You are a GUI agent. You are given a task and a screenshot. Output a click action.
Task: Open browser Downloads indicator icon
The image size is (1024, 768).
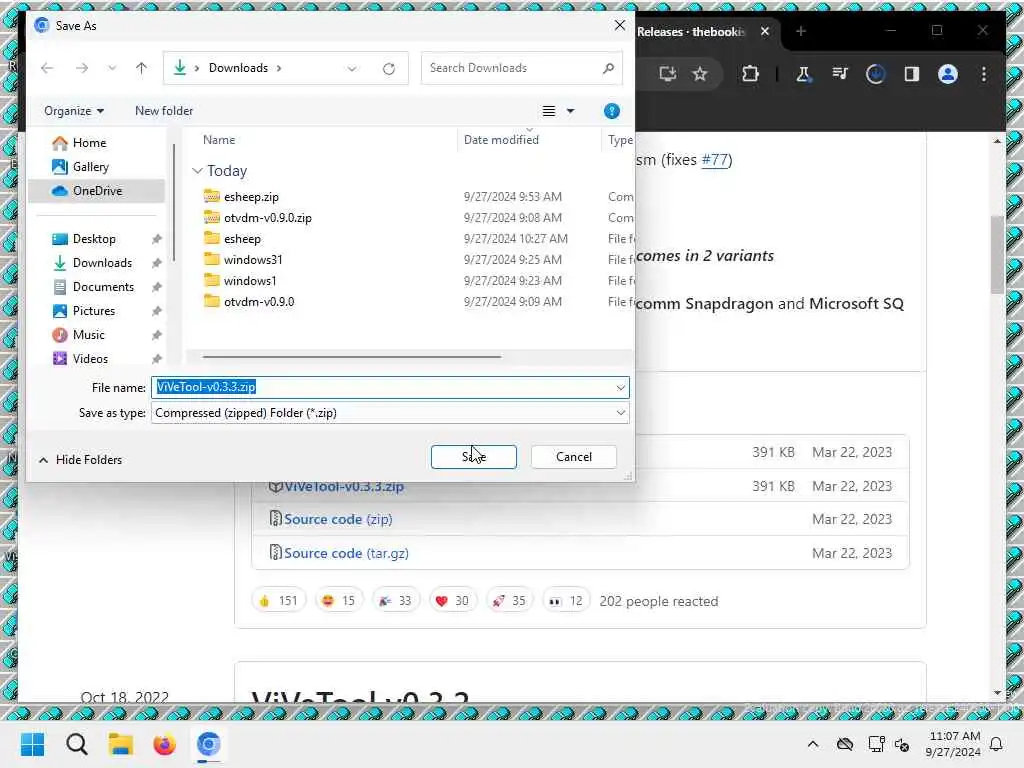pos(875,74)
